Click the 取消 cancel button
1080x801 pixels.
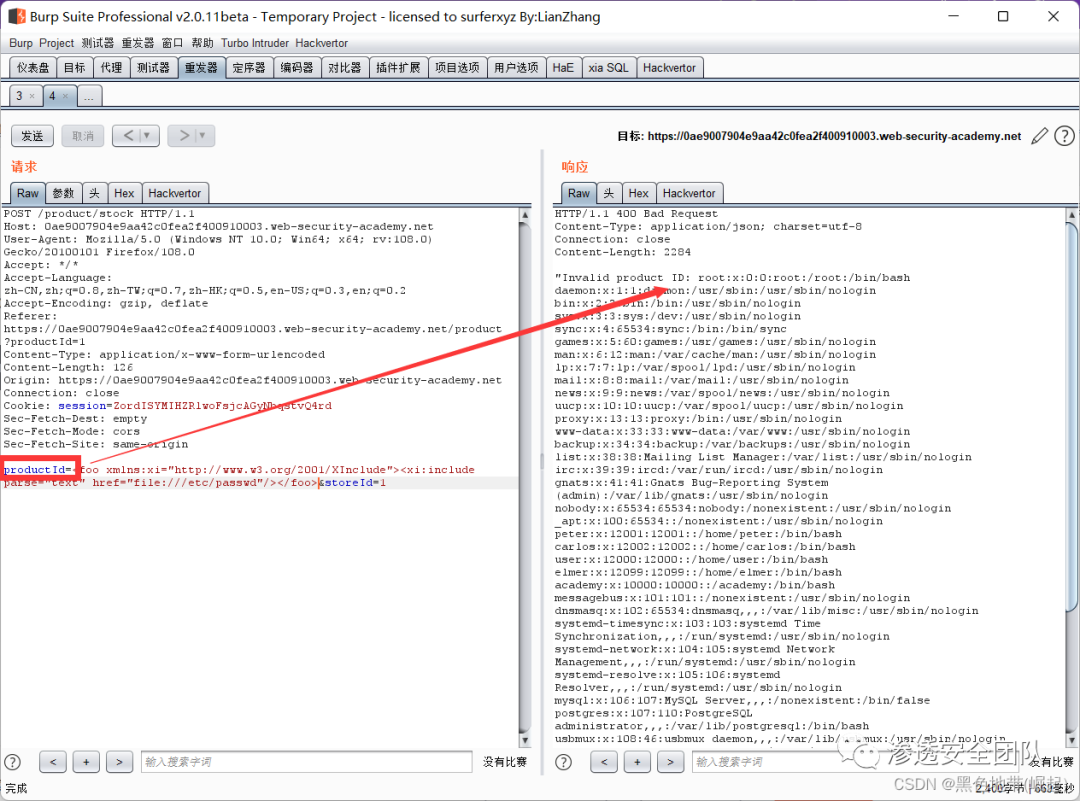click(83, 136)
